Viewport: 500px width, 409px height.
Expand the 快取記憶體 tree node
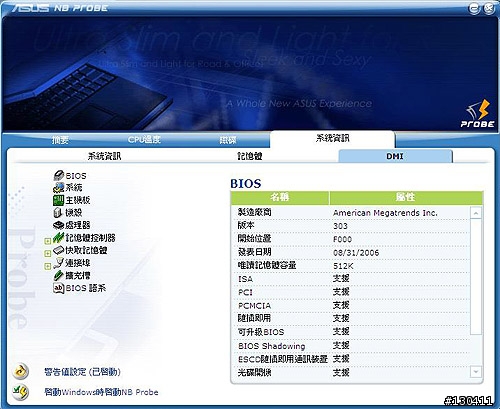pos(48,253)
